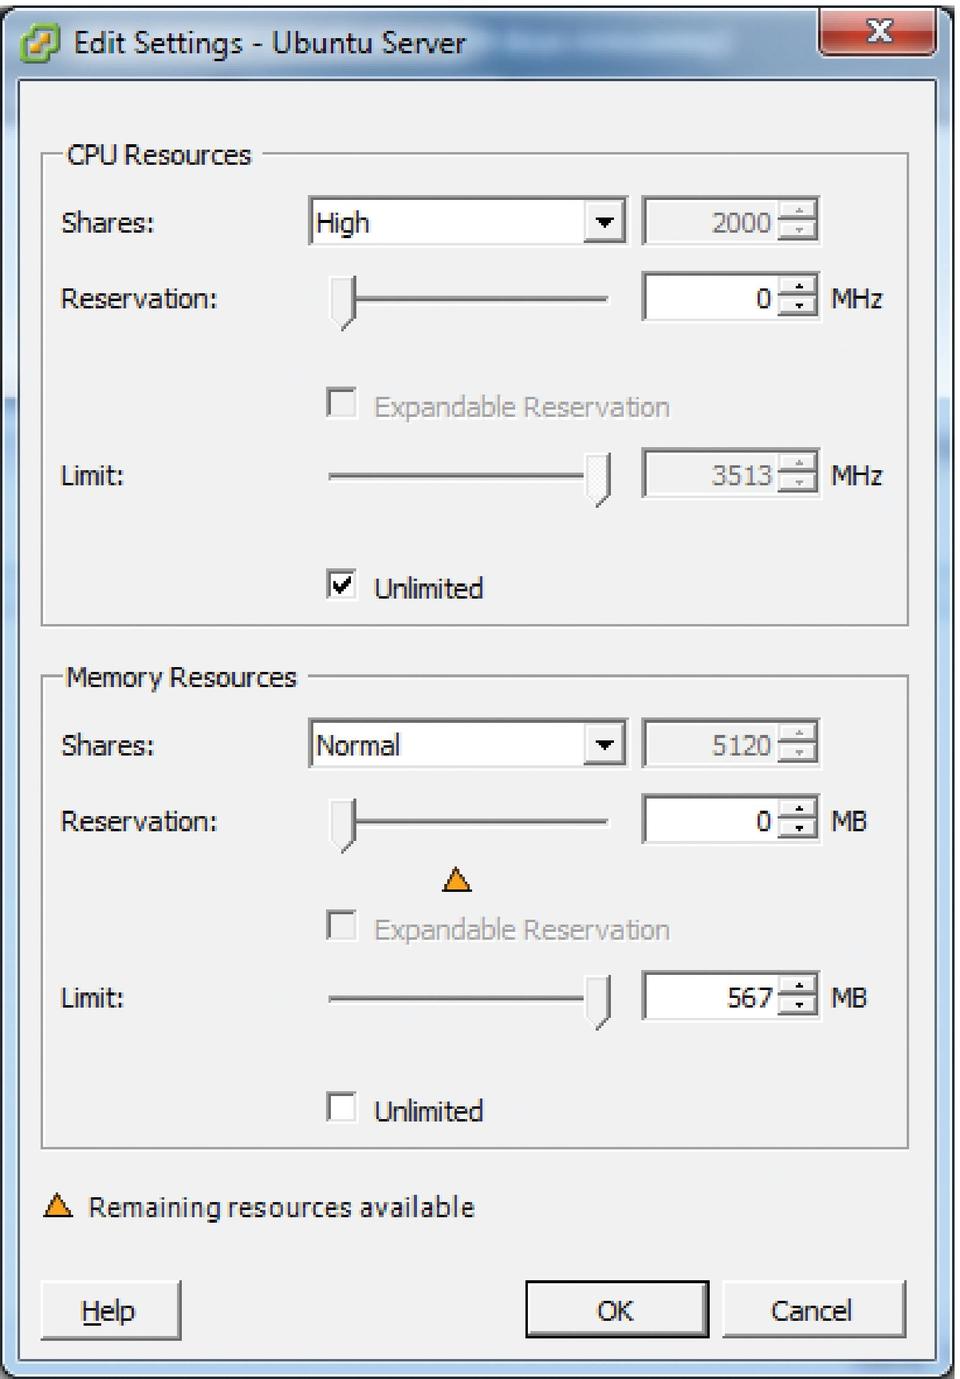Click the warning icon beside Remaining resources available

click(x=58, y=1206)
